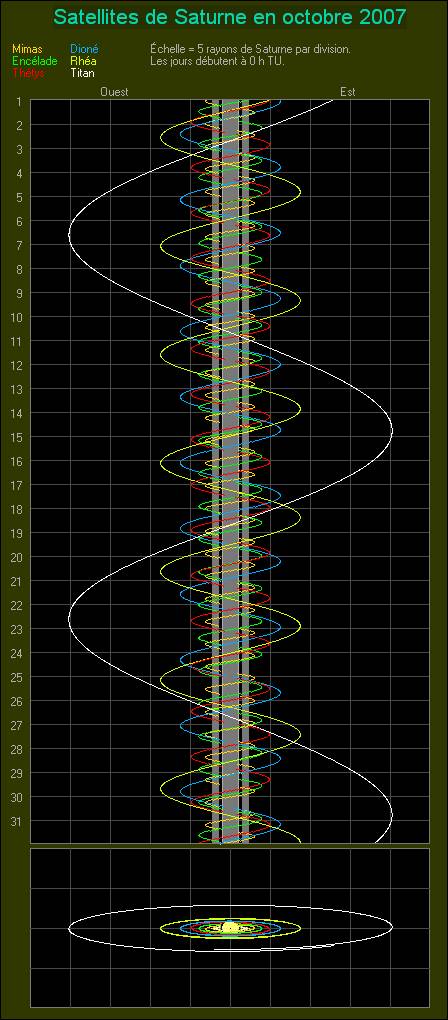This screenshot has height=1020, width=448.
Task: Click the Est axis label
Action: tap(348, 92)
